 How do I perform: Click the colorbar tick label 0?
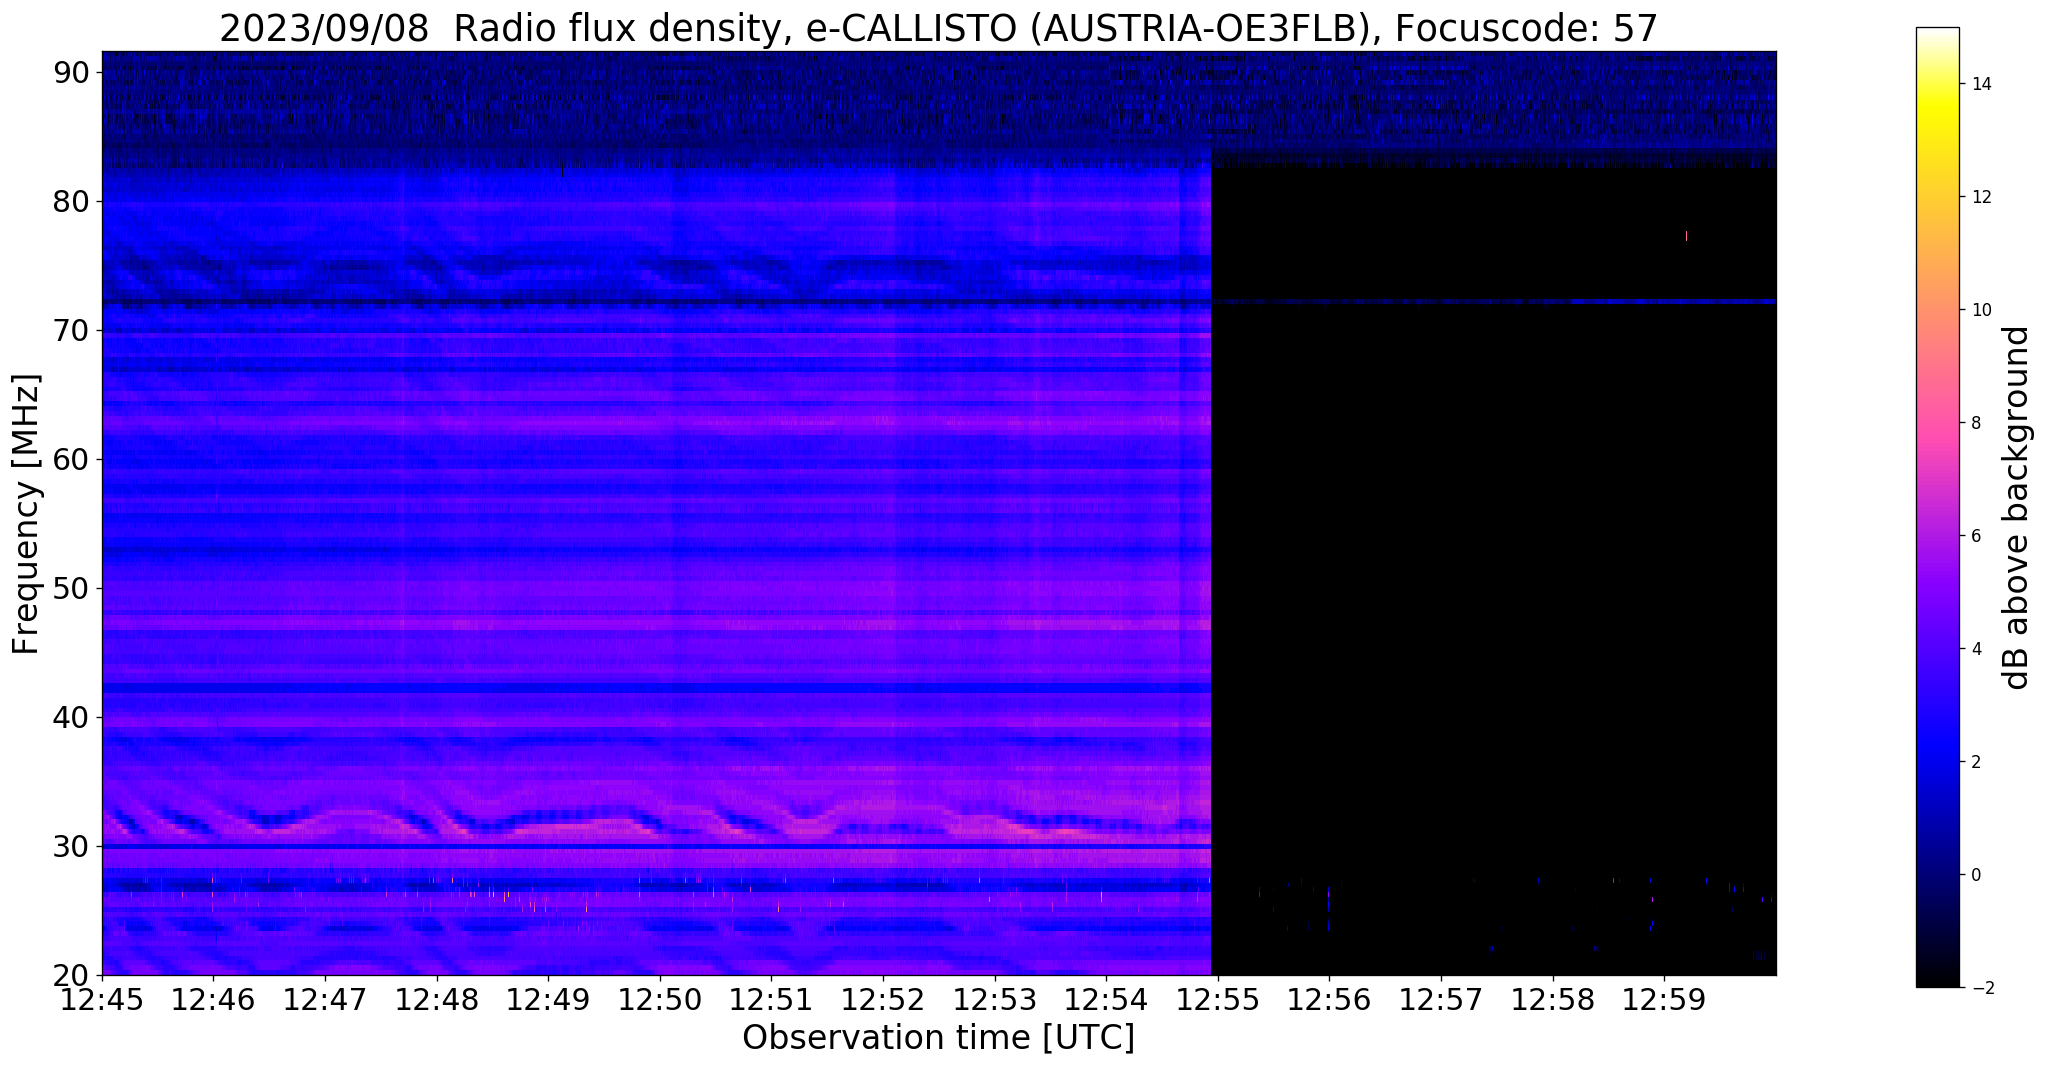click(x=1975, y=875)
